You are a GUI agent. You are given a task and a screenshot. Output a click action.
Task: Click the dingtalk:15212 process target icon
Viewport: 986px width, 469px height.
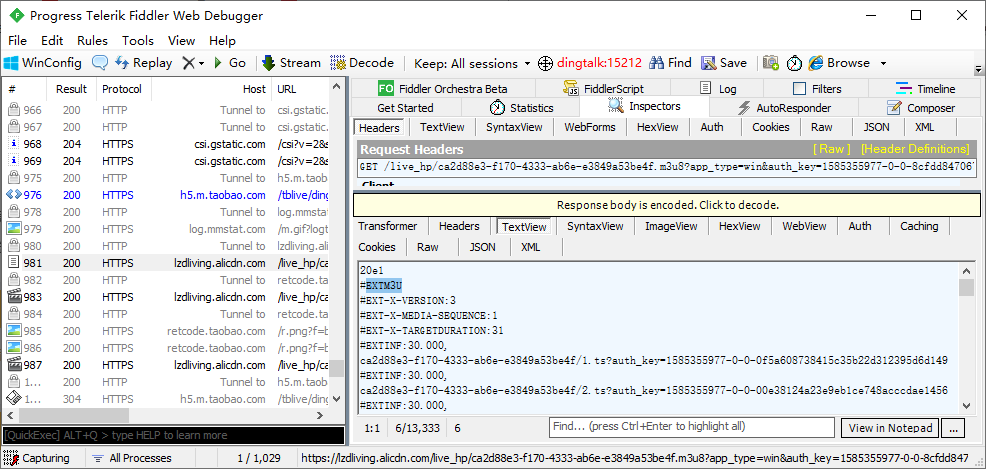click(545, 63)
